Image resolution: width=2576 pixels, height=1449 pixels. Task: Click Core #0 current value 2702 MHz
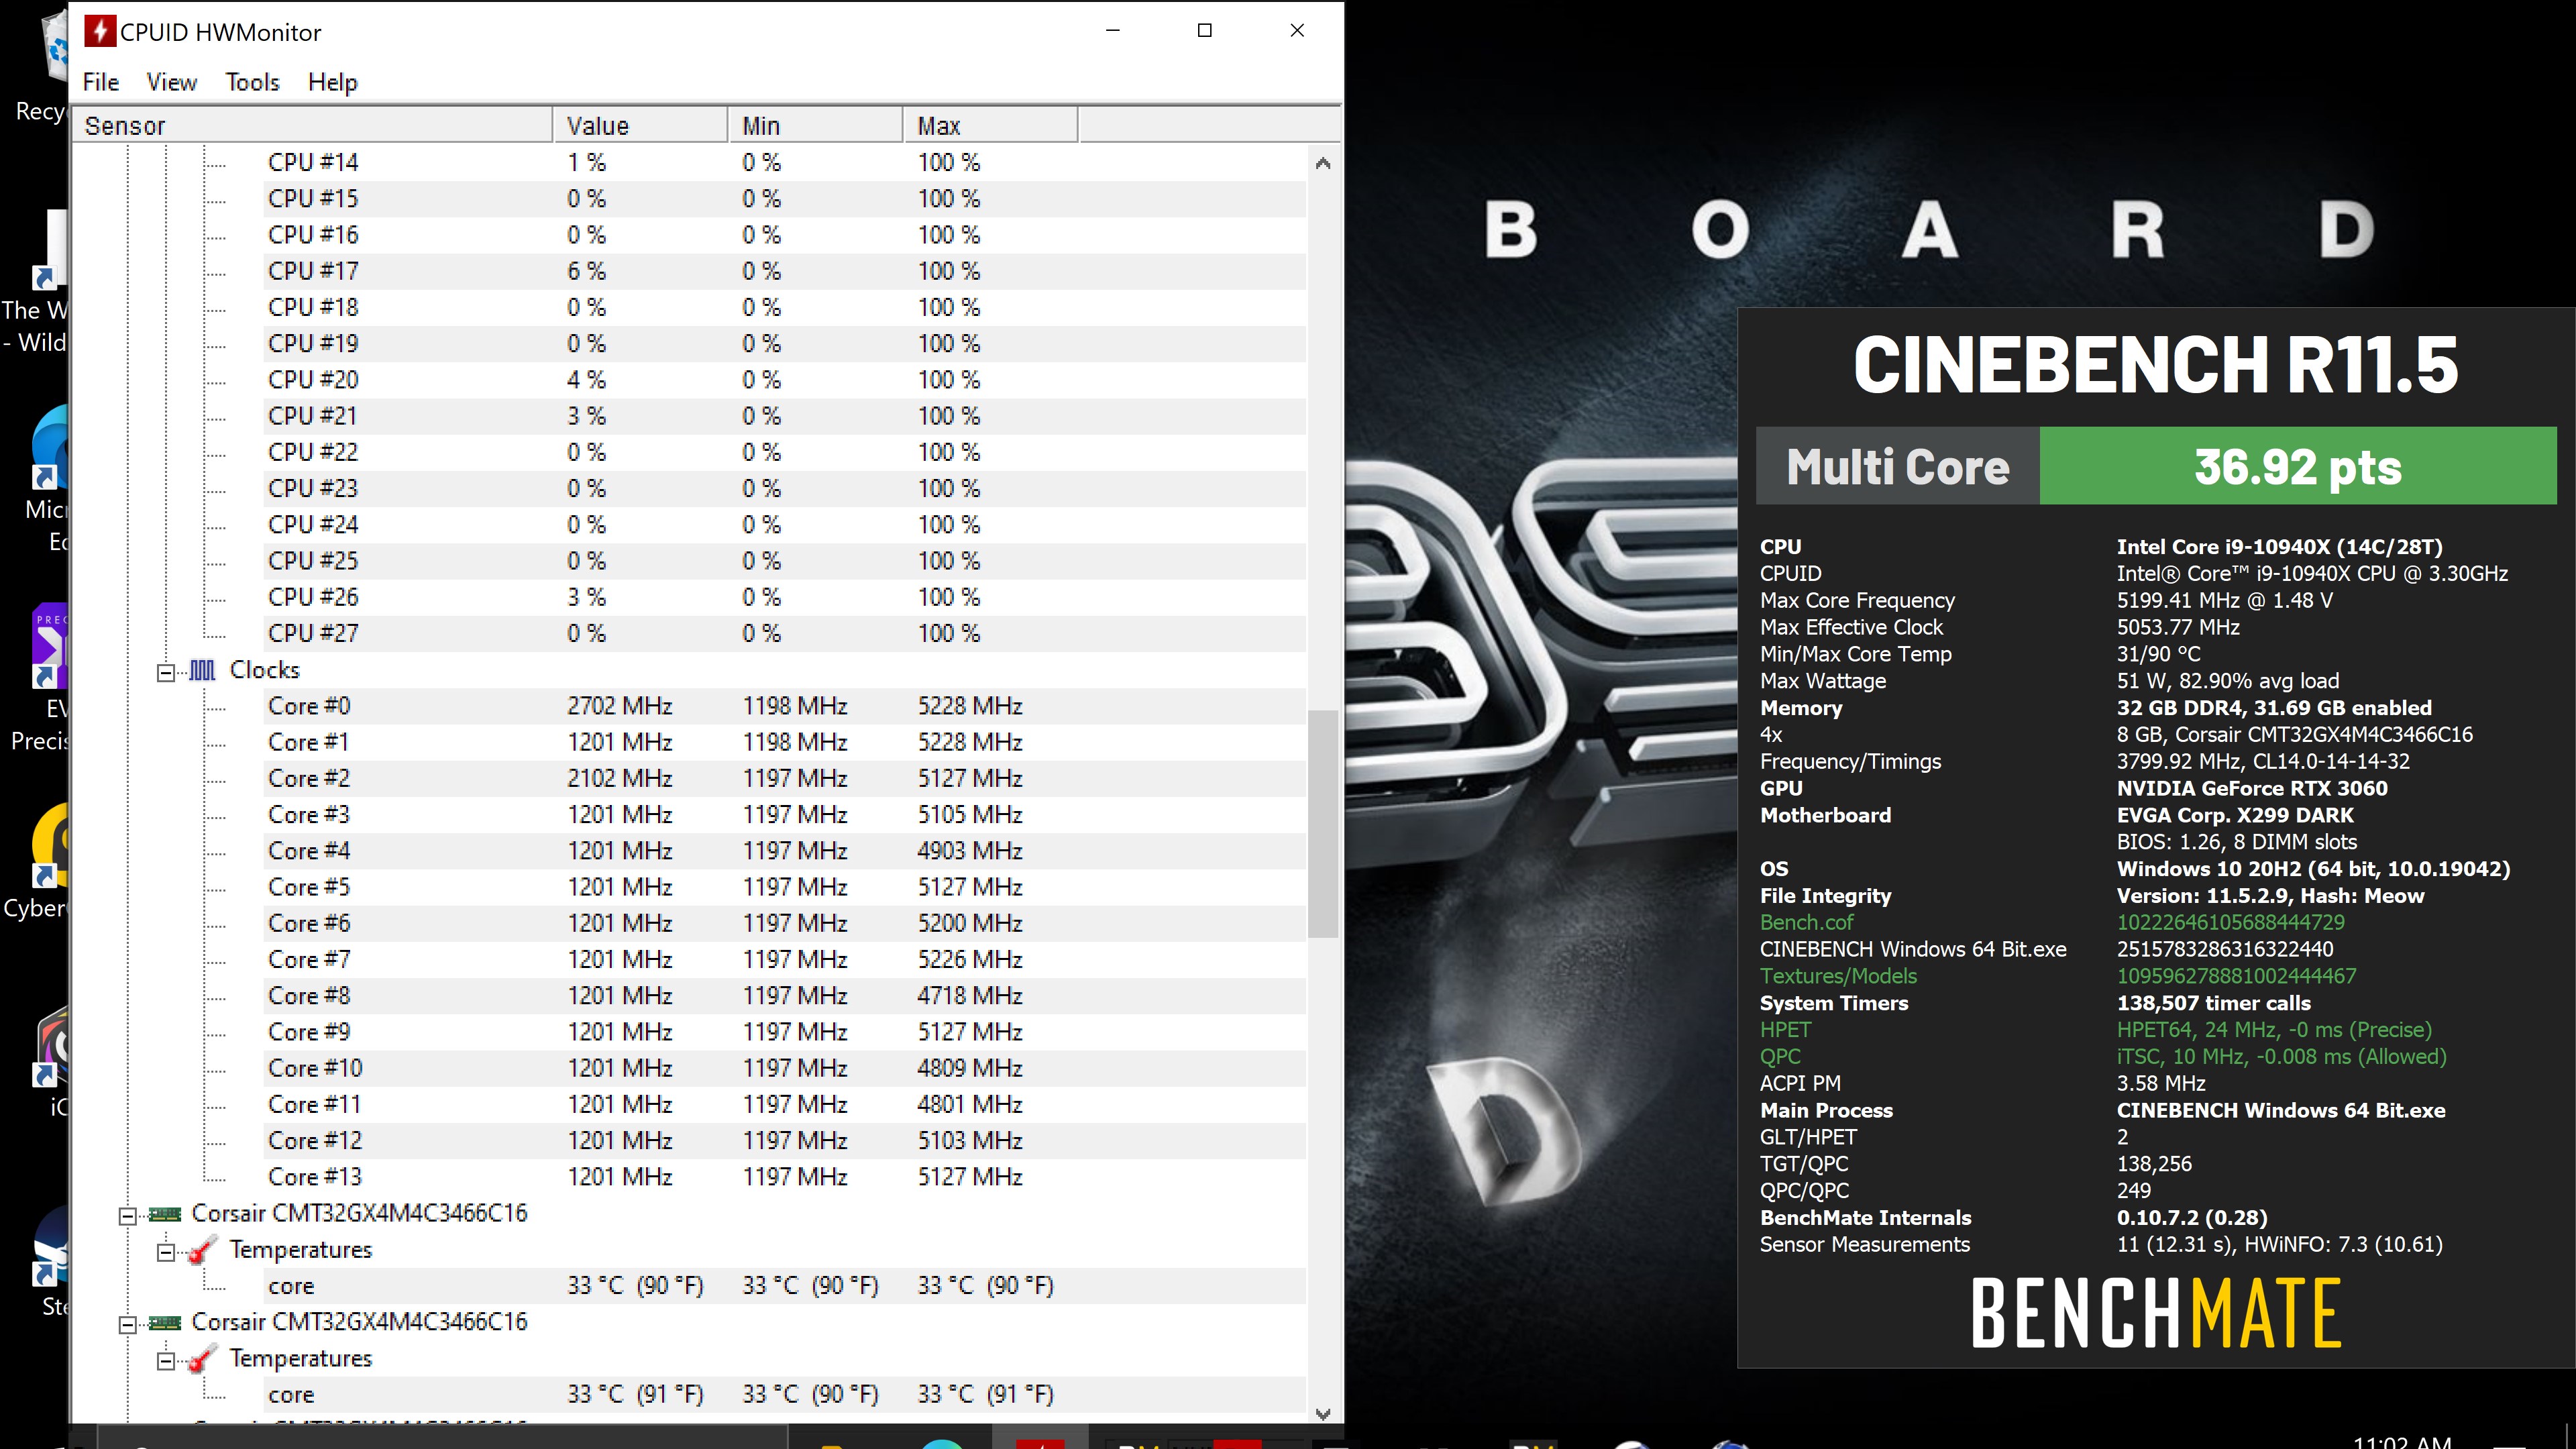620,706
